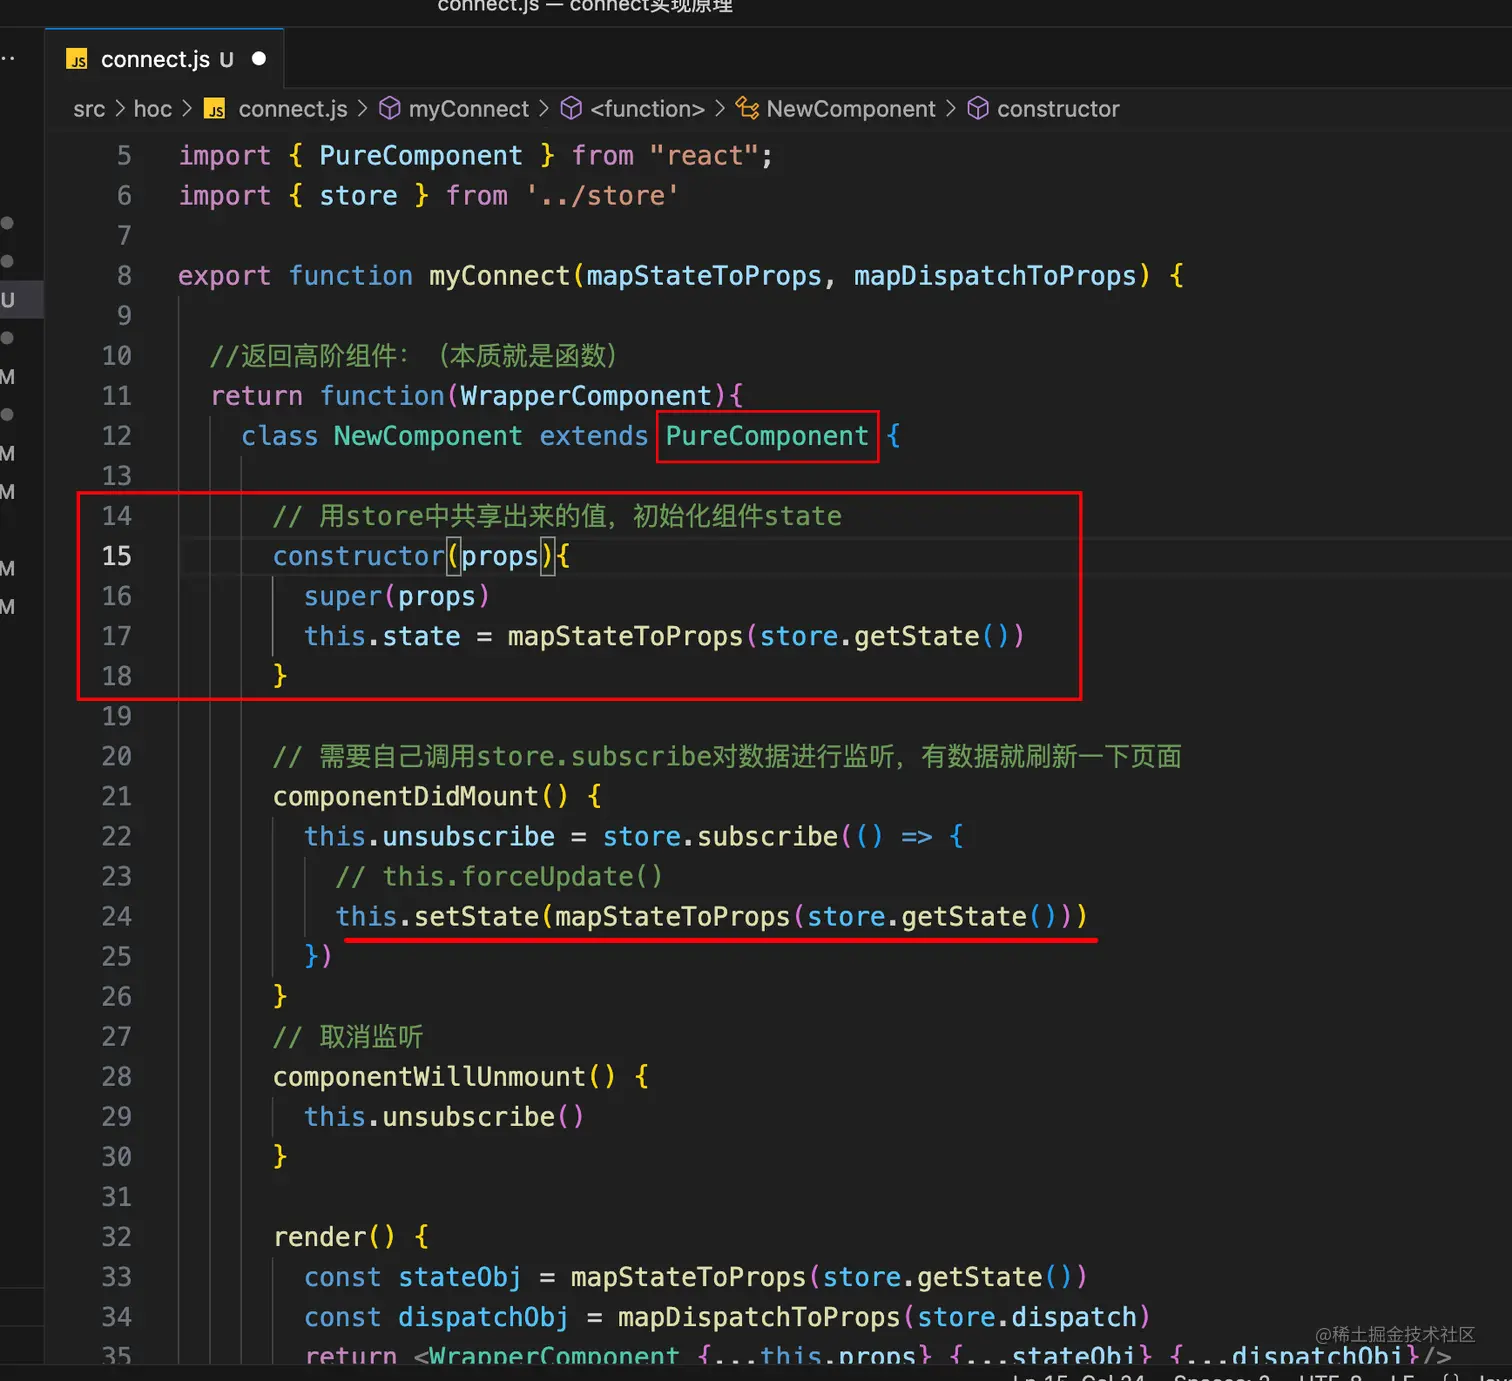Click this.state on line 17

click(382, 636)
